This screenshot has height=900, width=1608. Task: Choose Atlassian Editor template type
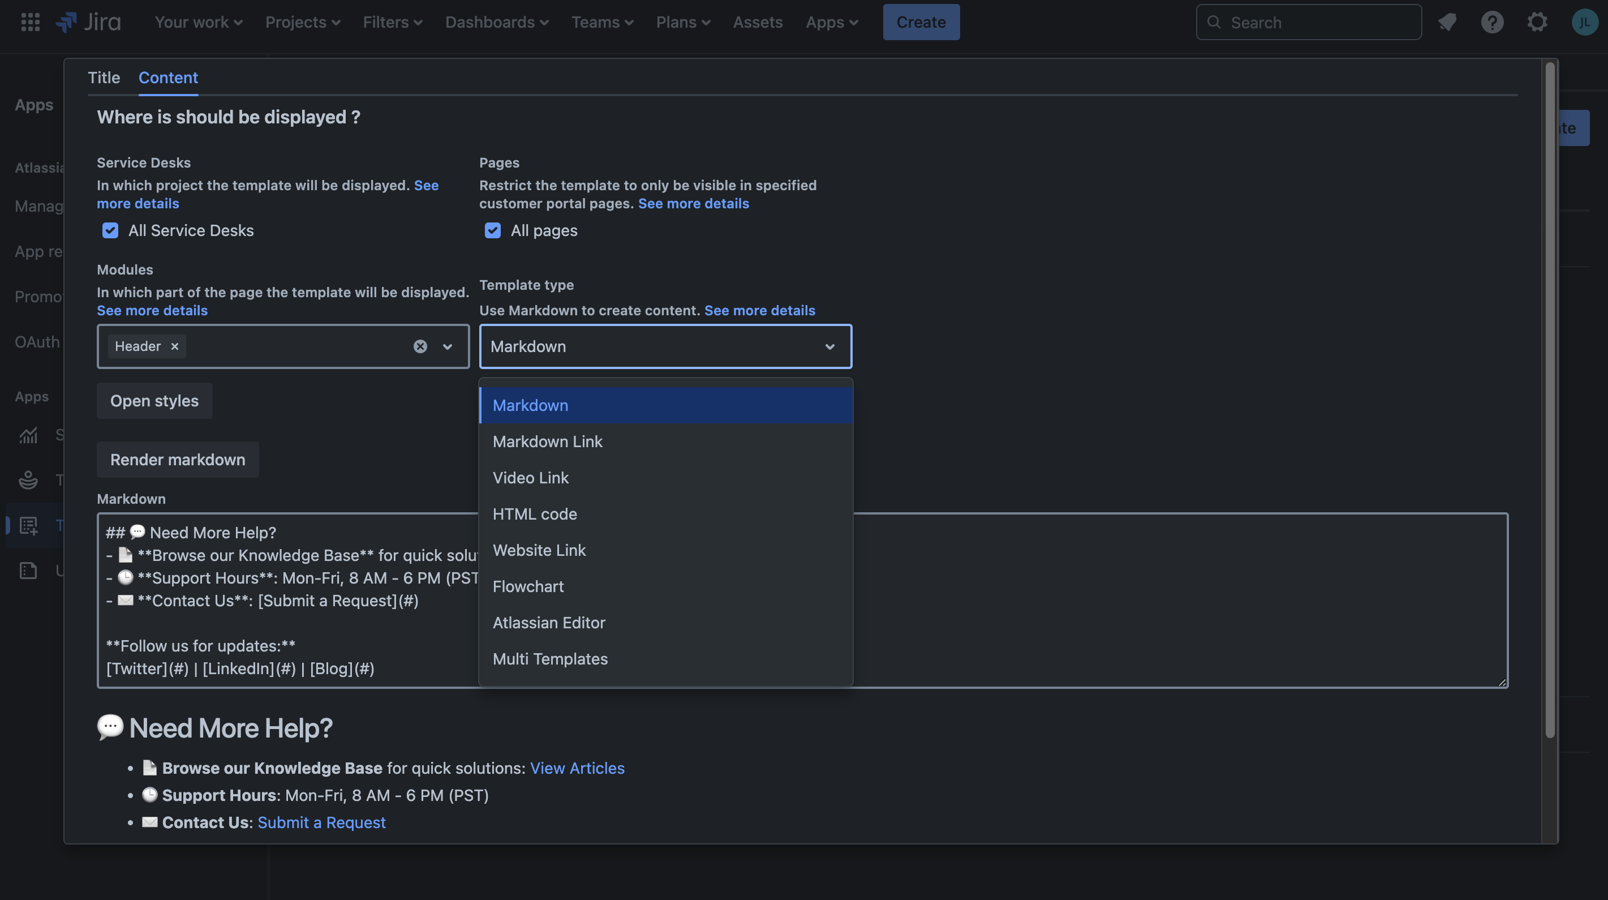[x=549, y=623]
